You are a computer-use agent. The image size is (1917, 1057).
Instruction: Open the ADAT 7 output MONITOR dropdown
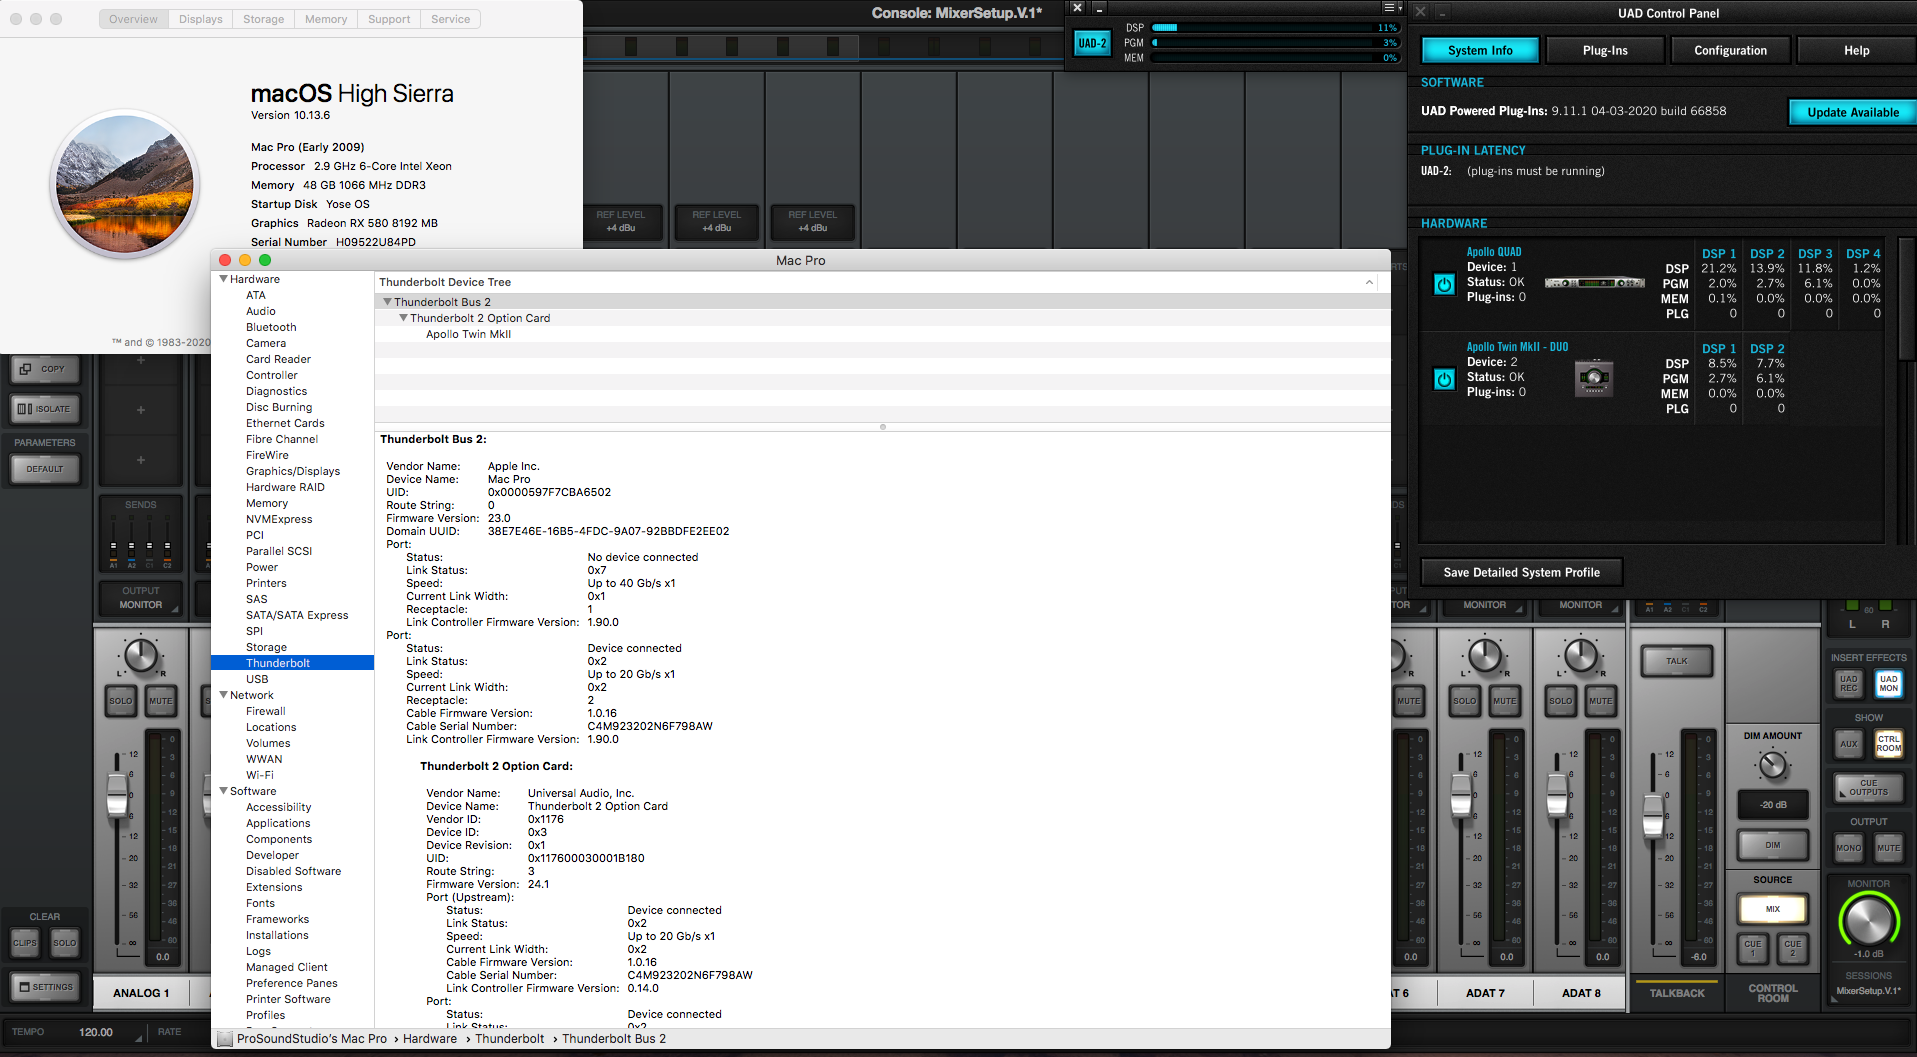point(1485,605)
